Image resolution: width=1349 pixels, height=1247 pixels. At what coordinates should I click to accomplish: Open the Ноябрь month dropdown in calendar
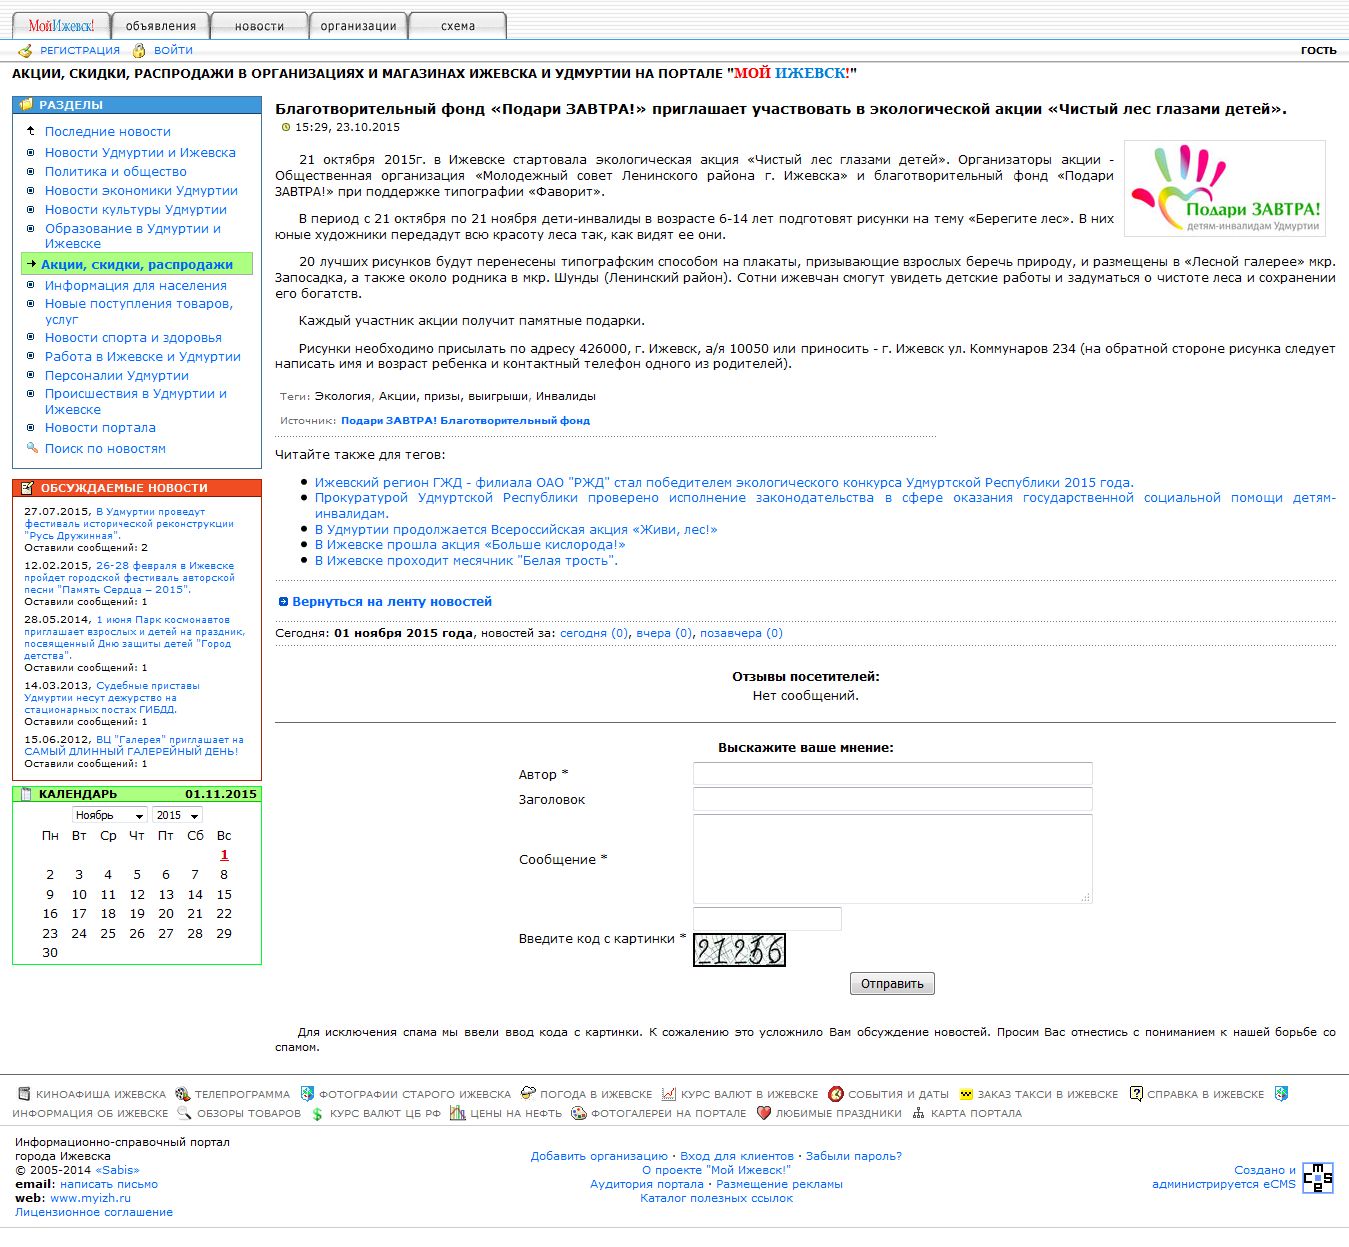click(x=110, y=815)
